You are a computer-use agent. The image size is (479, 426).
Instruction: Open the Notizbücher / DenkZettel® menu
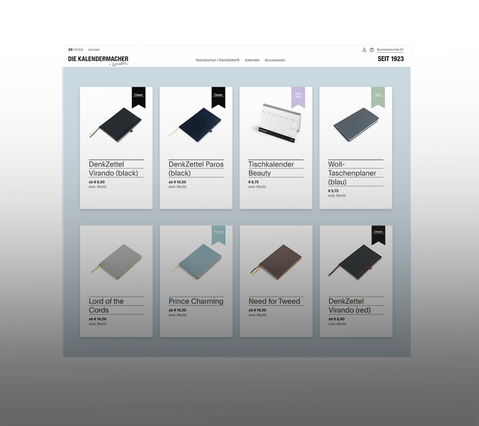coord(217,60)
